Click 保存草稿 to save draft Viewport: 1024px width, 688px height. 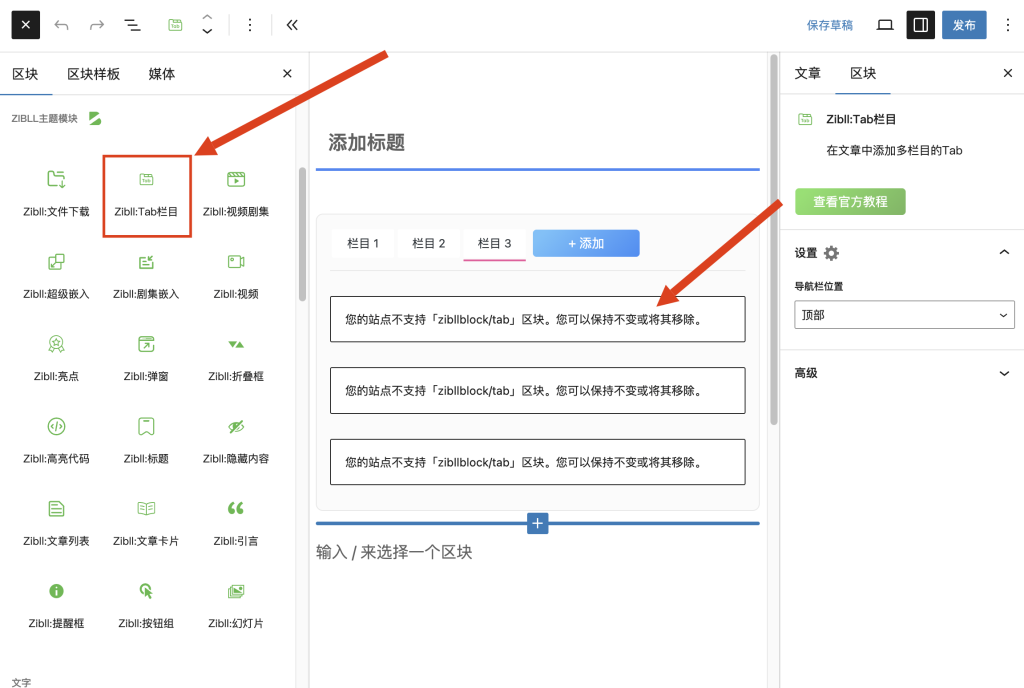coord(829,25)
